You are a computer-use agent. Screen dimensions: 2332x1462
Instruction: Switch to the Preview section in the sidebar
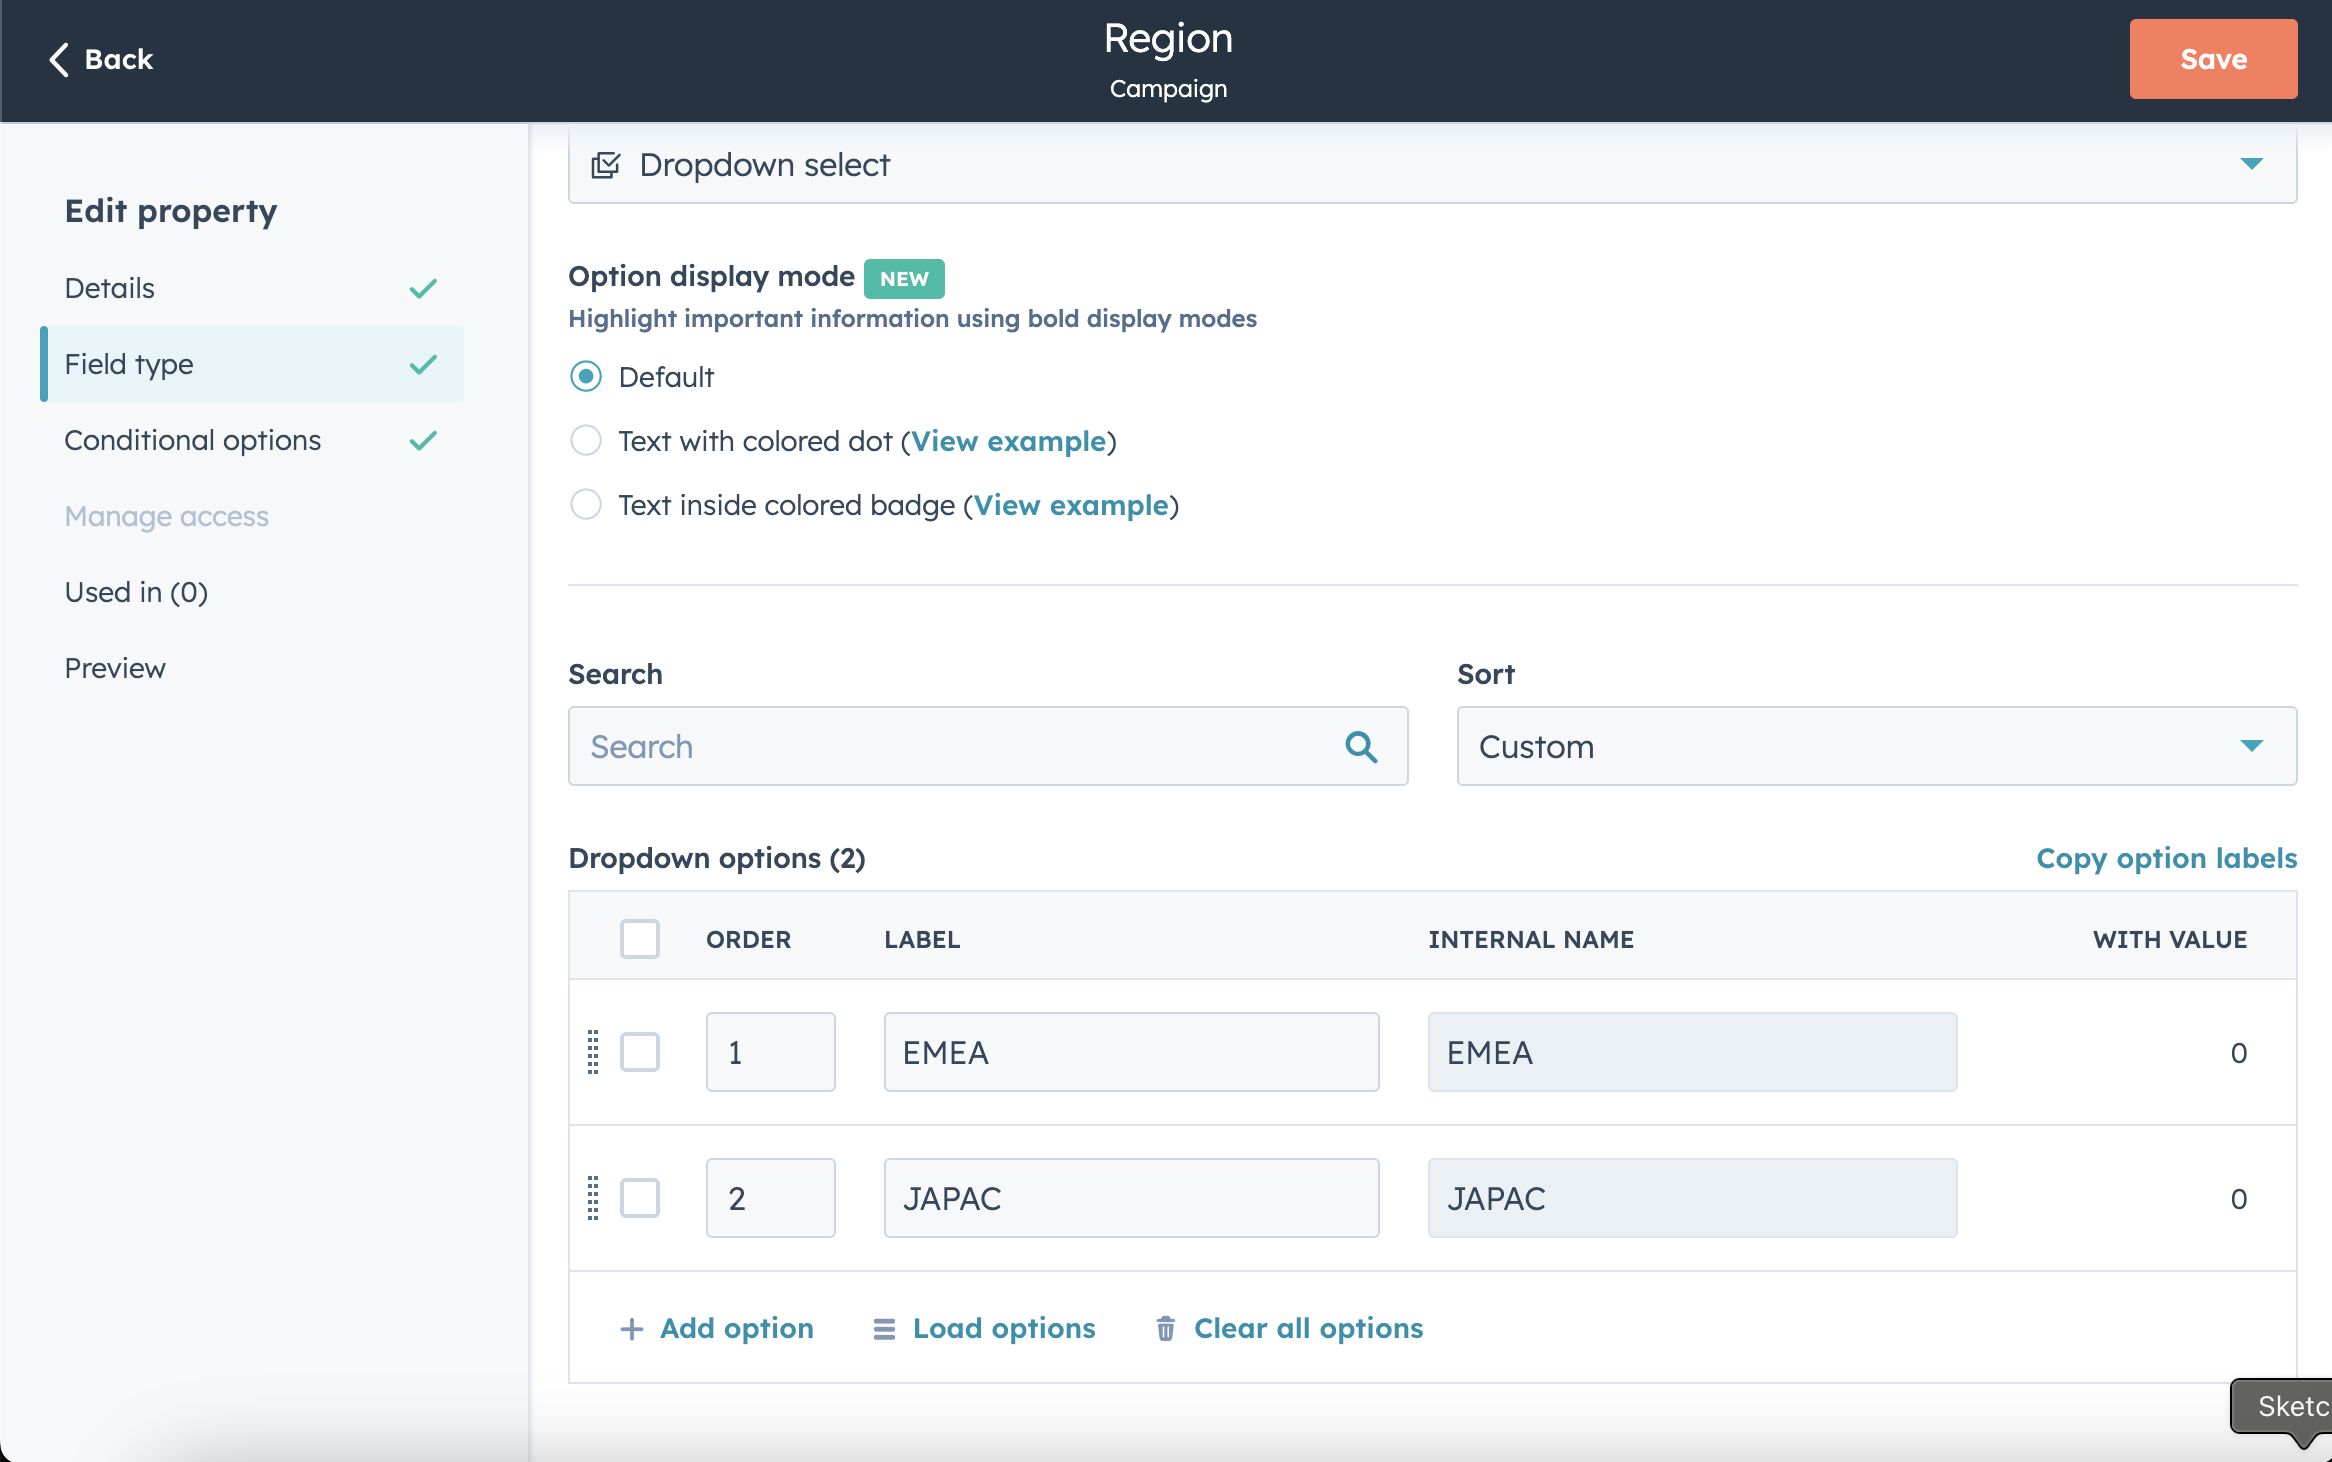click(x=115, y=668)
